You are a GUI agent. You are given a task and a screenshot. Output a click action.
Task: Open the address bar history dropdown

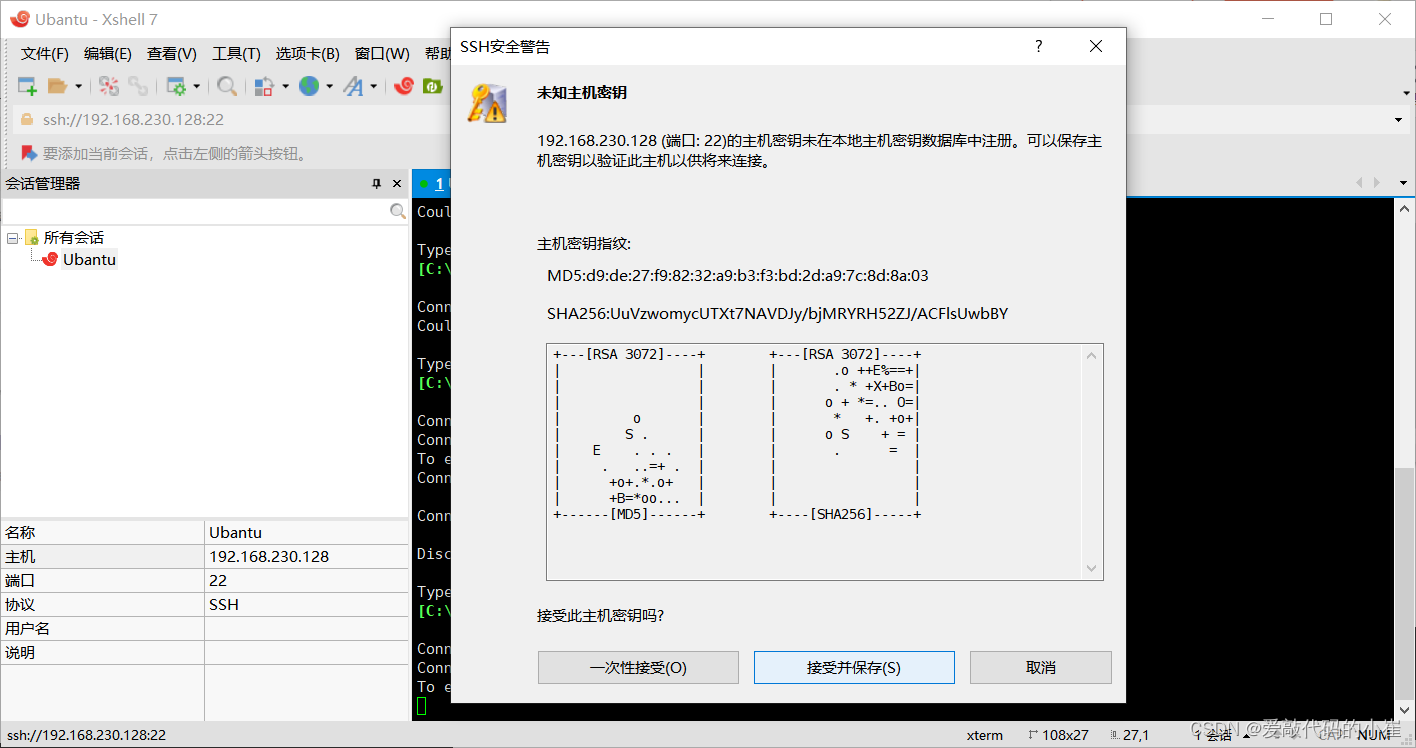tap(1398, 120)
